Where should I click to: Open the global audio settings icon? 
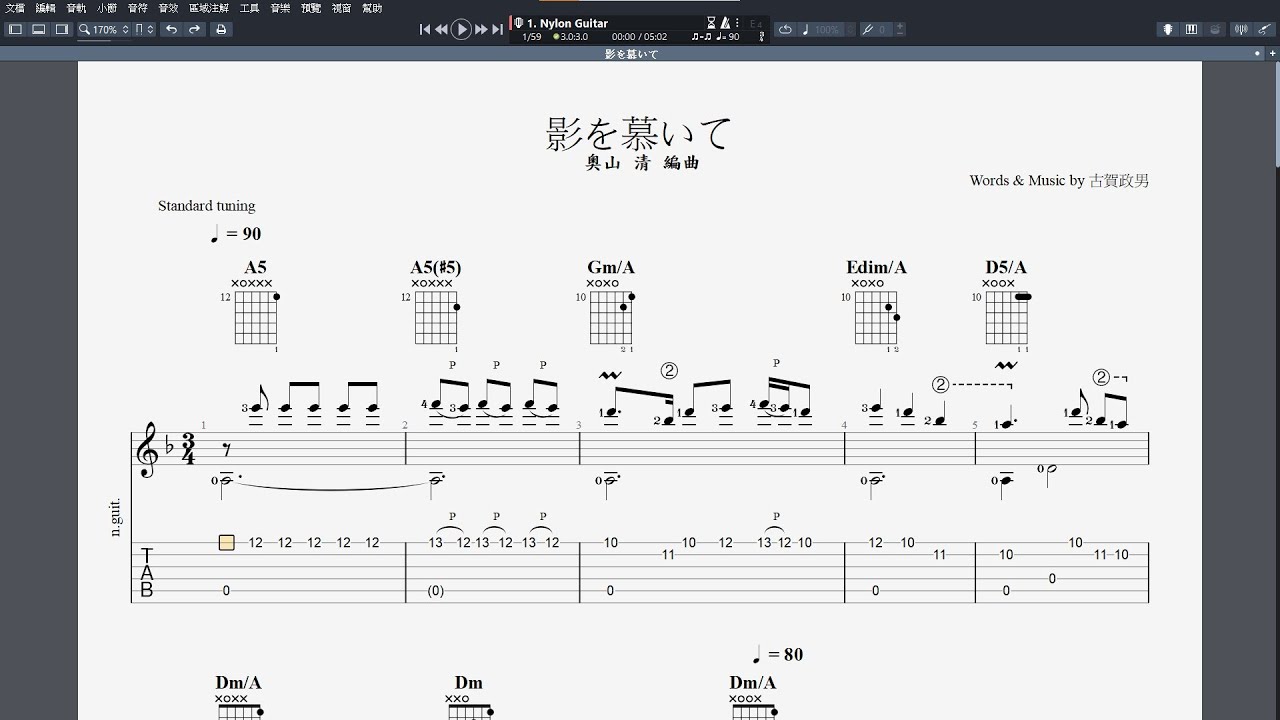(1243, 30)
